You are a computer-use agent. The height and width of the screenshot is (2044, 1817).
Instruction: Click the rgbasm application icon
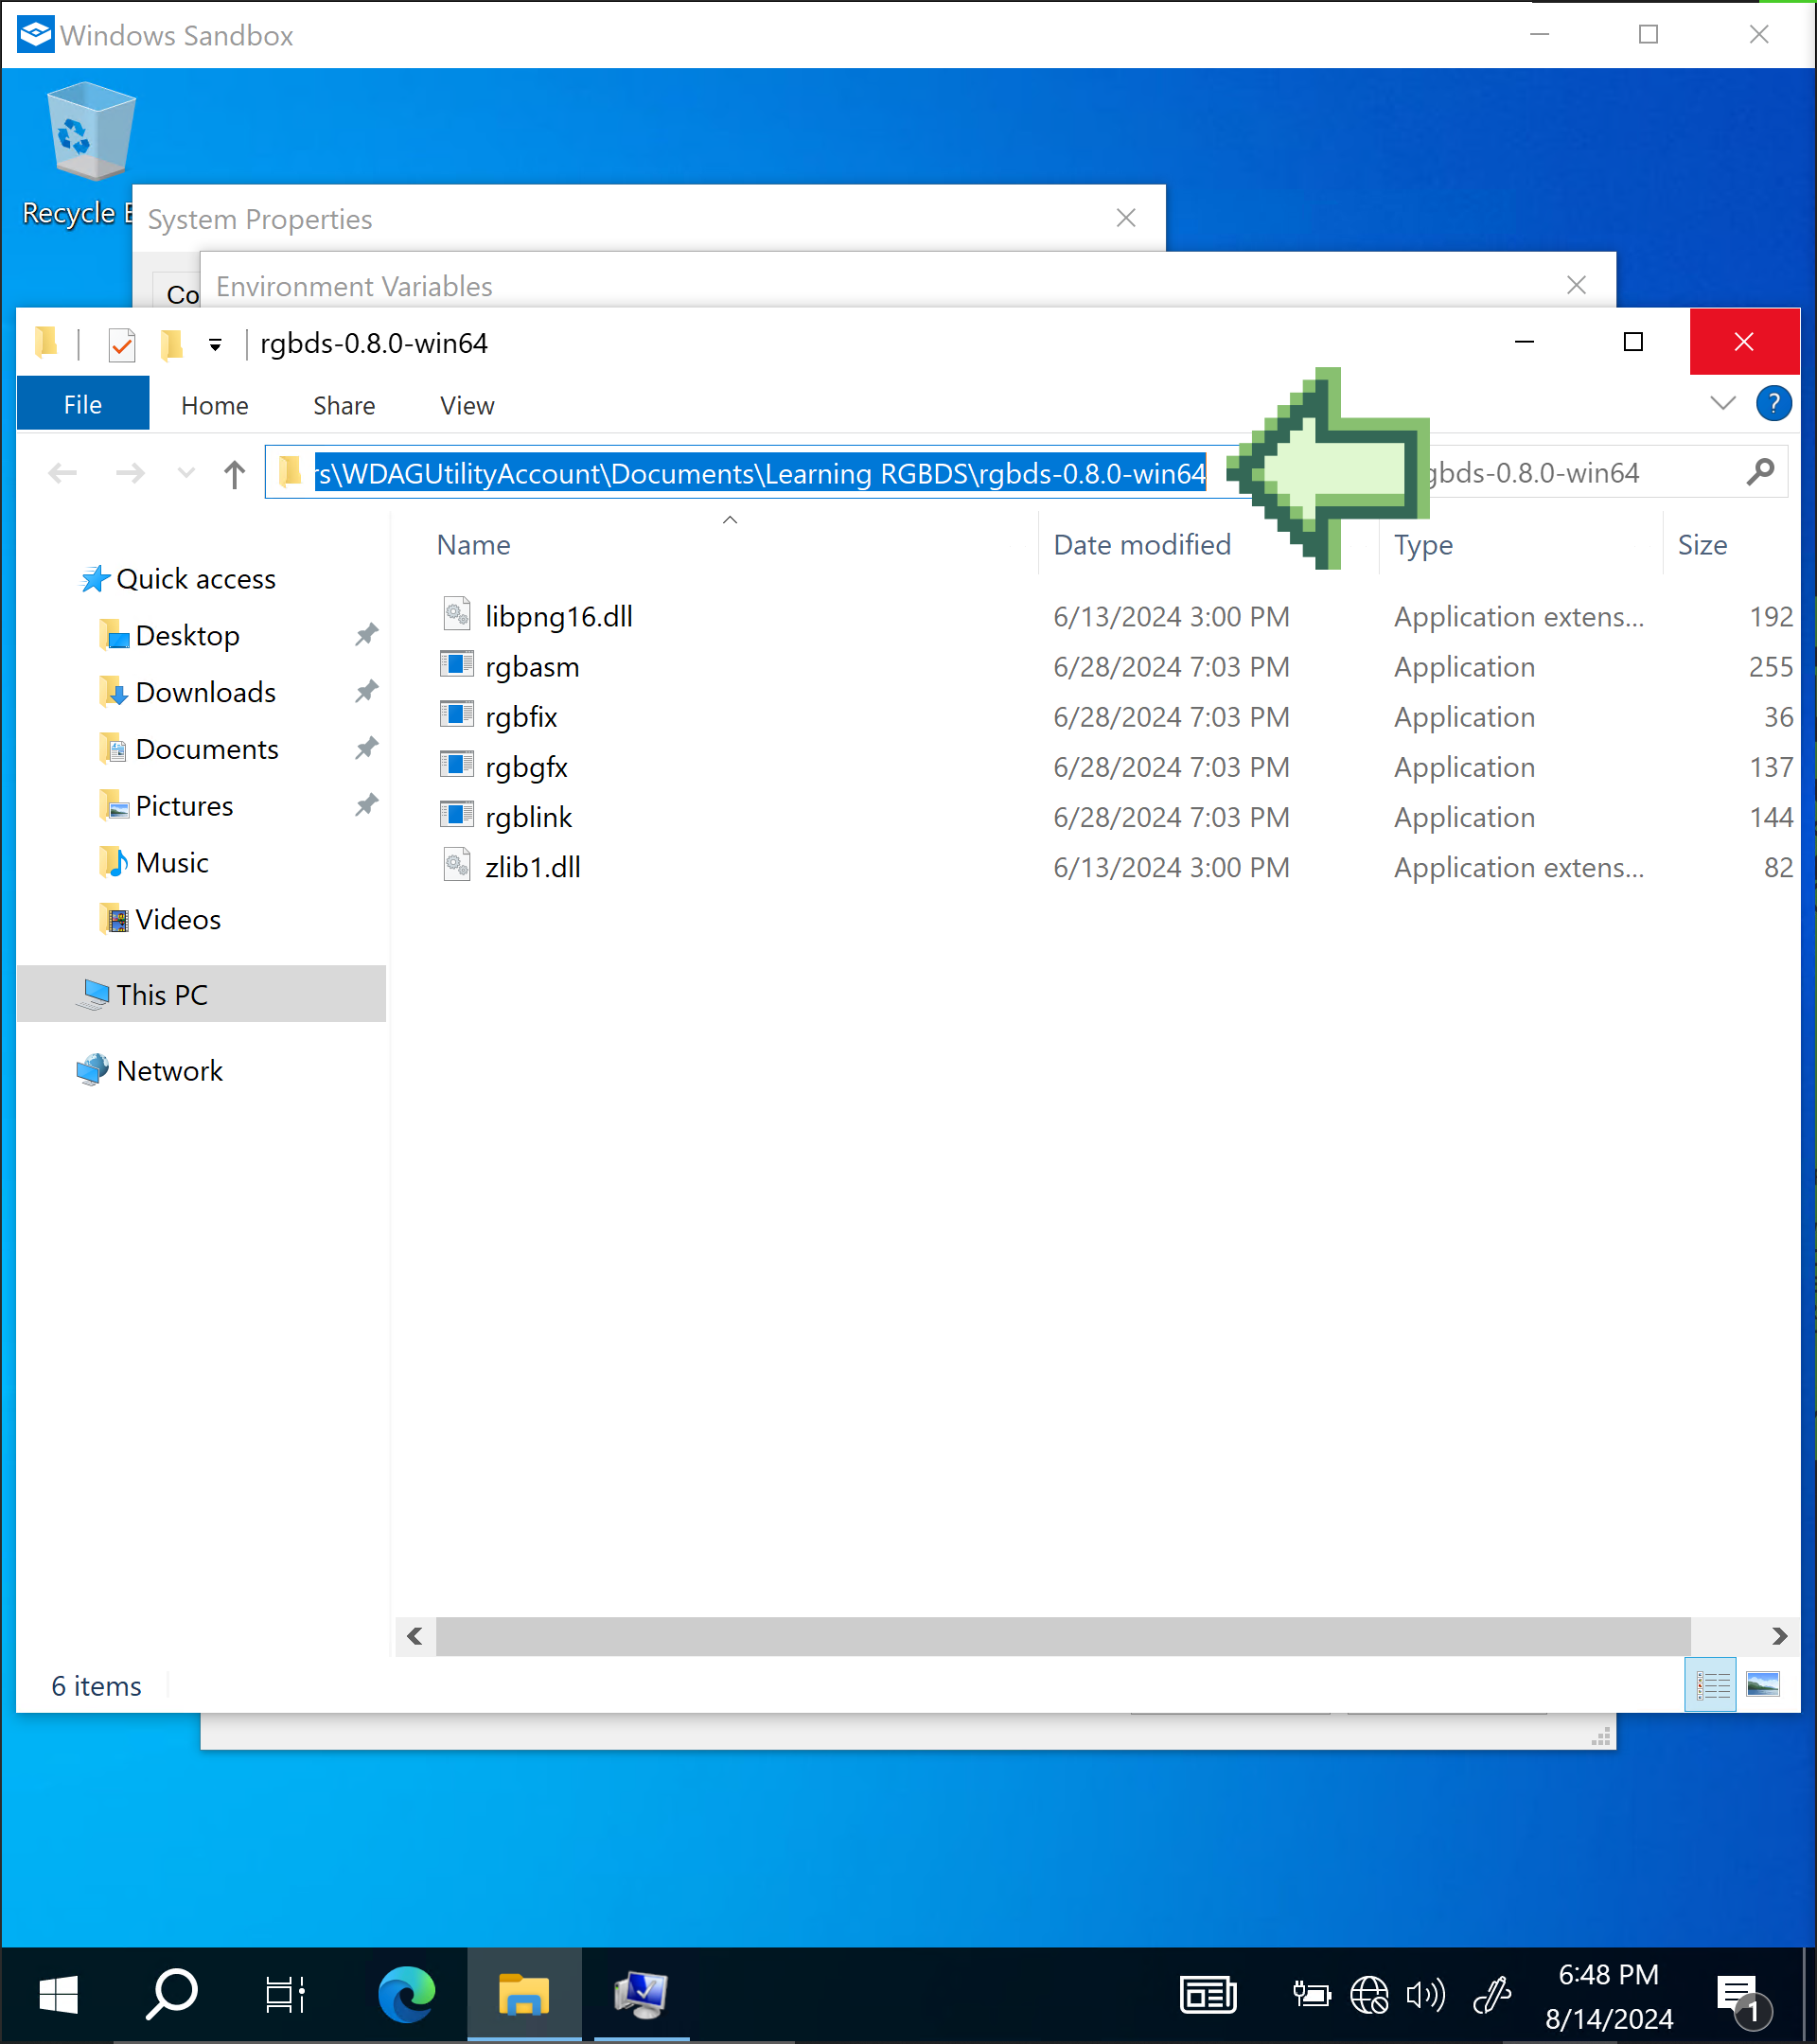click(x=460, y=666)
